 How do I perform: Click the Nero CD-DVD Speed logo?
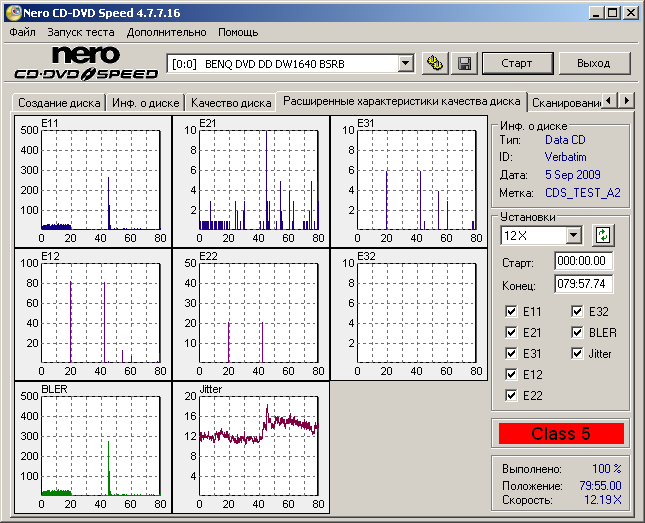coord(84,63)
